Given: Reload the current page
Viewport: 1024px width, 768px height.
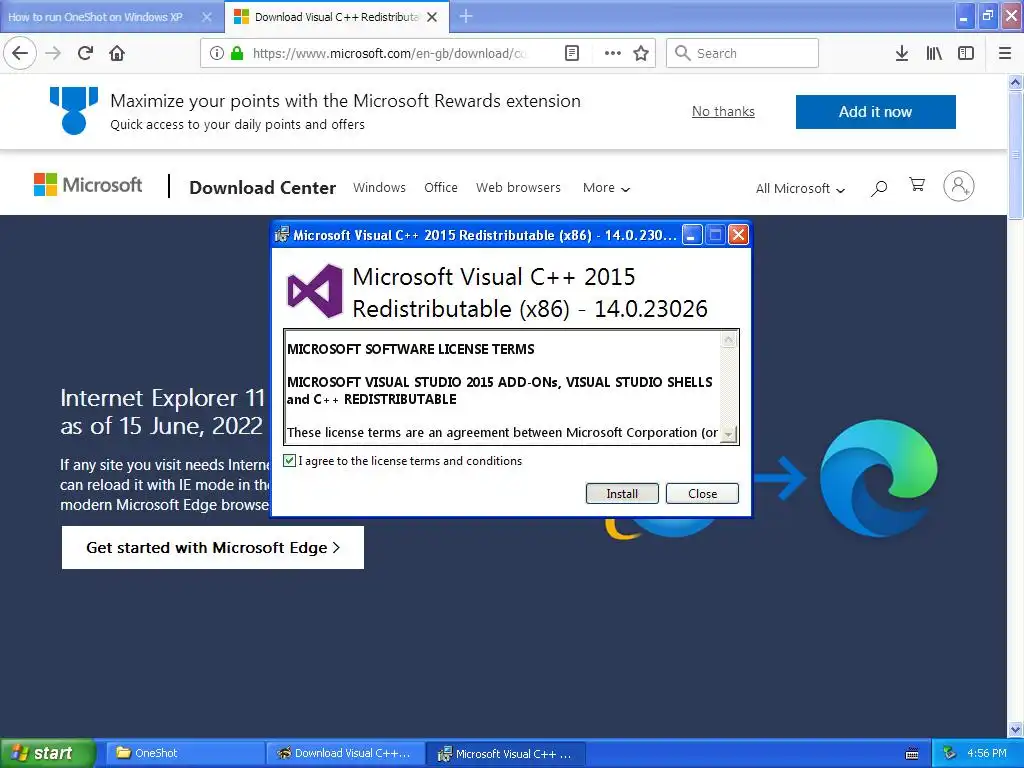Looking at the screenshot, I should 85,53.
